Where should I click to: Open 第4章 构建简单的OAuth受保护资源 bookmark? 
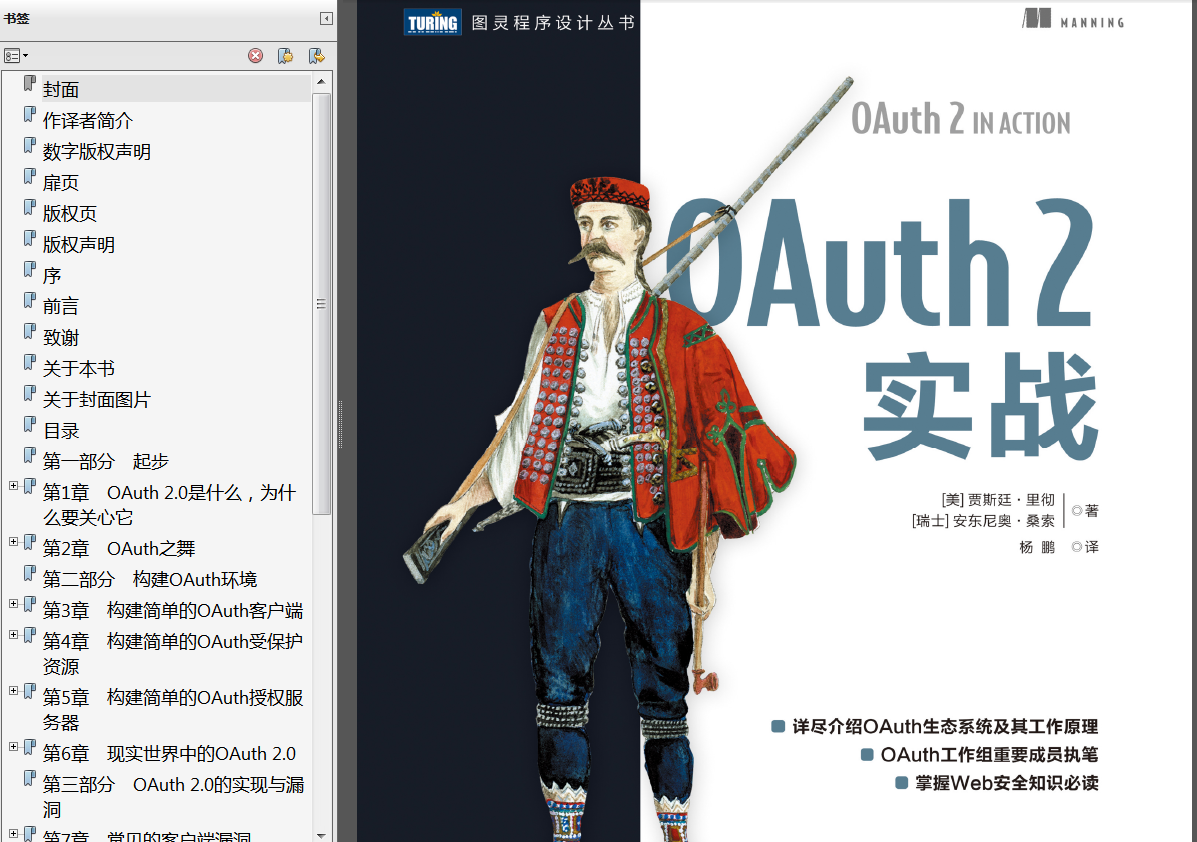click(173, 653)
